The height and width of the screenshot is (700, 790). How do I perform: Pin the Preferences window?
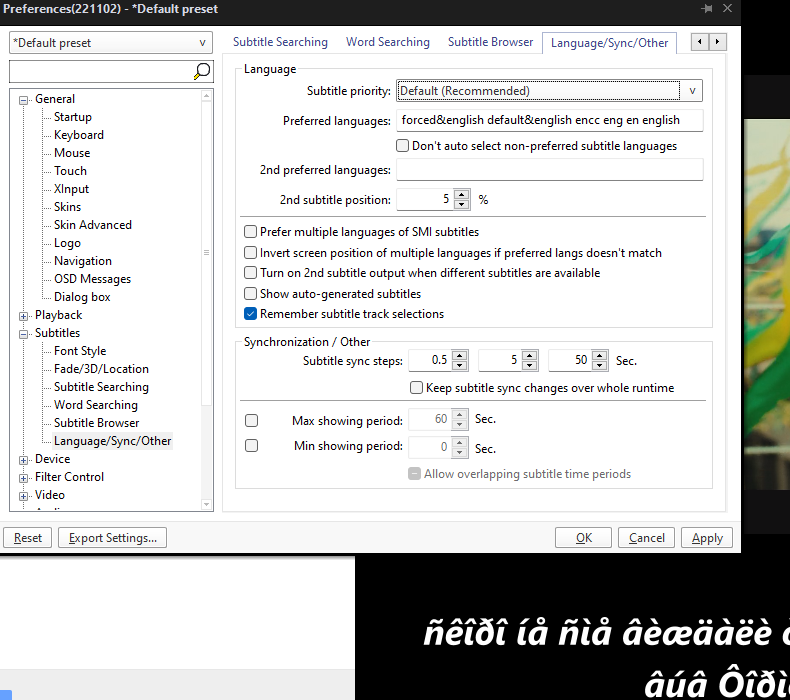(x=707, y=9)
